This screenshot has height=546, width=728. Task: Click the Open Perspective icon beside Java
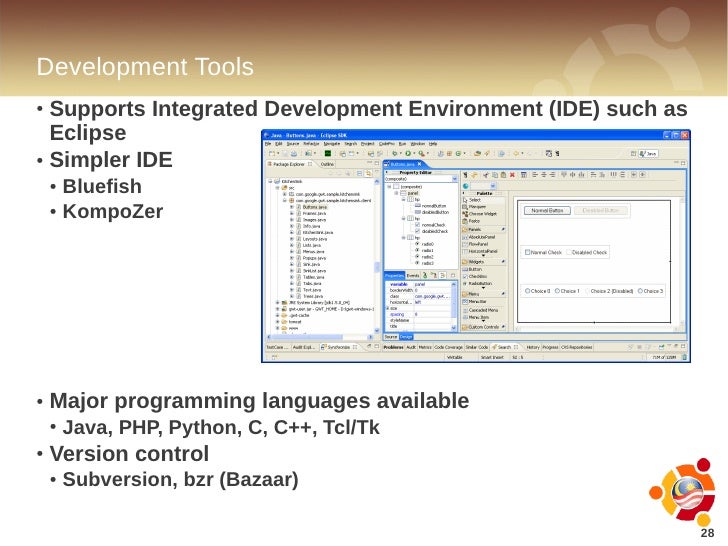point(633,154)
